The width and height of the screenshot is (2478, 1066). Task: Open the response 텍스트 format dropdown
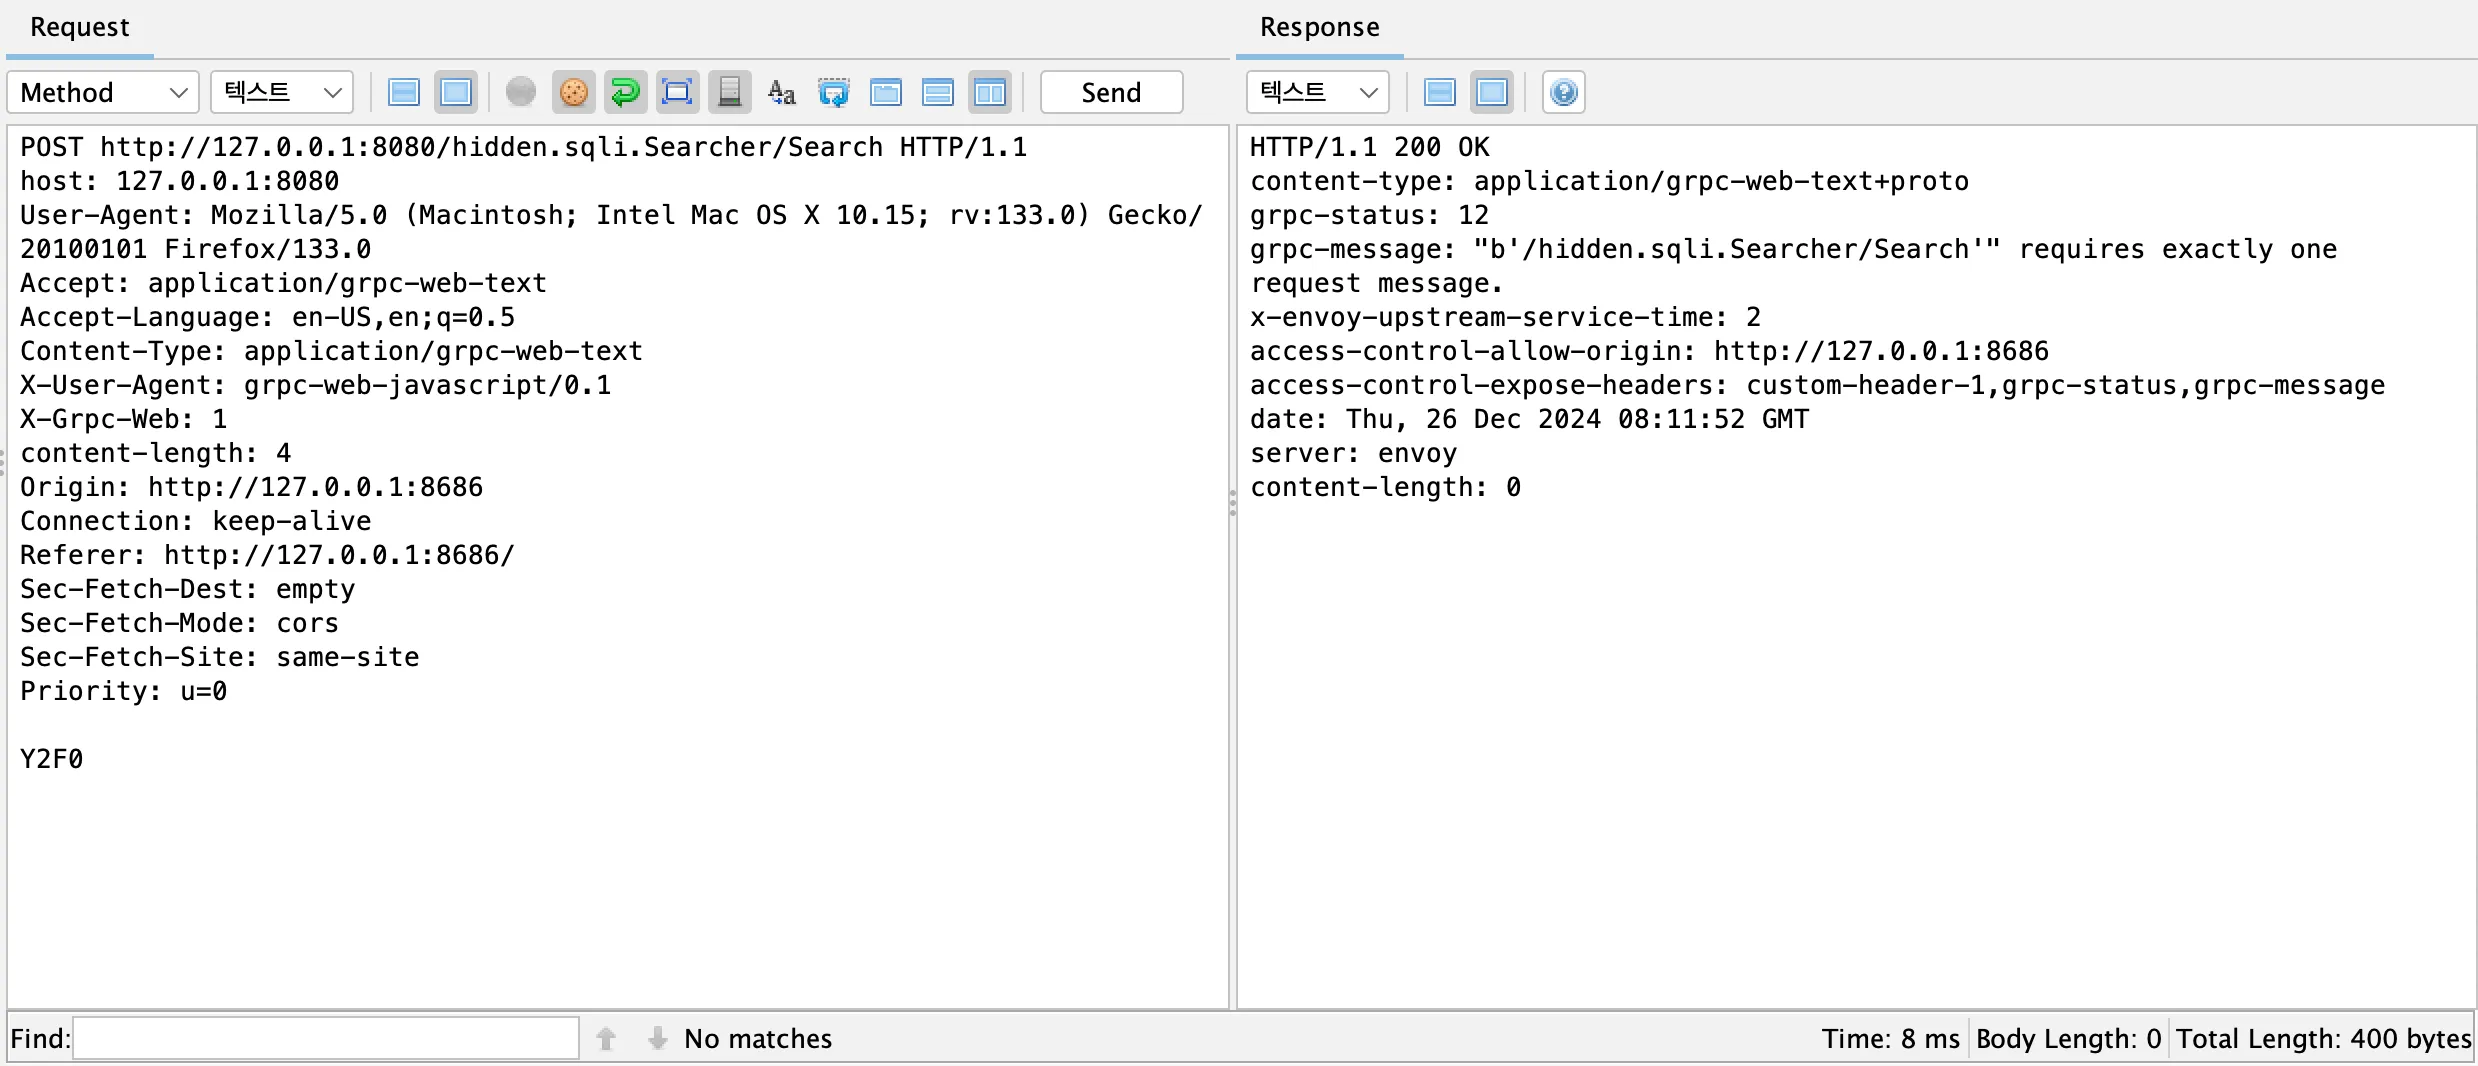coord(1316,91)
